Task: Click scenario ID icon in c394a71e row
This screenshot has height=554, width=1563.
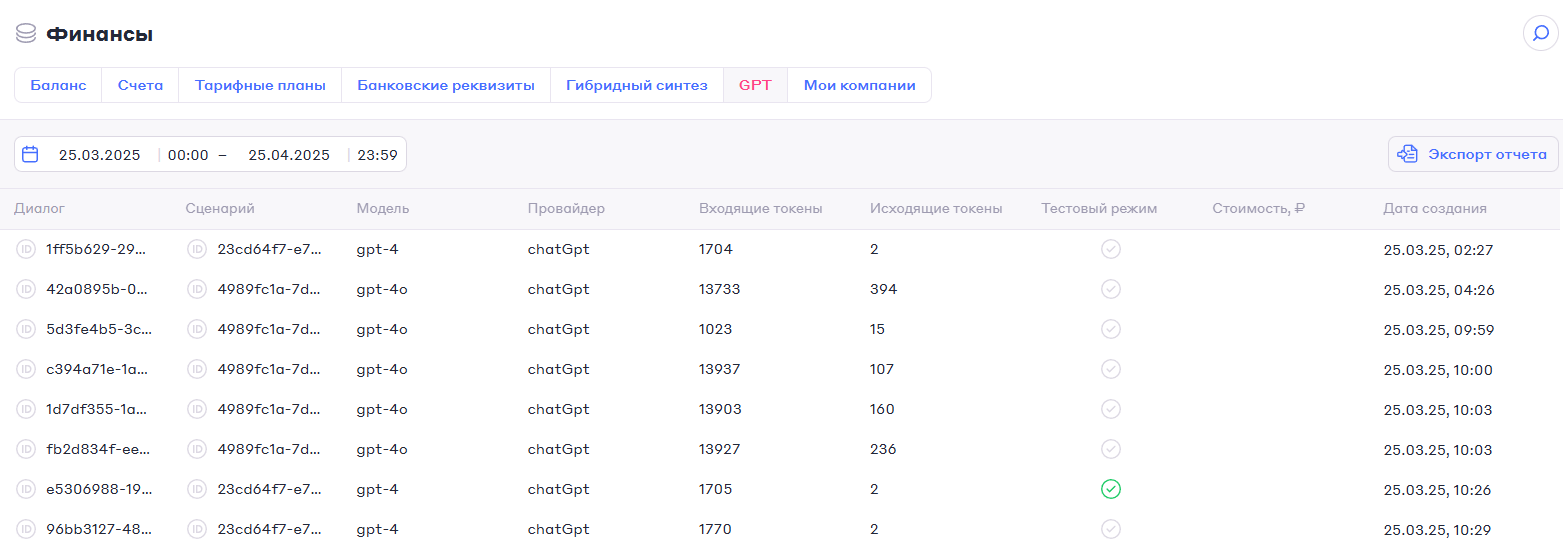Action: tap(197, 369)
